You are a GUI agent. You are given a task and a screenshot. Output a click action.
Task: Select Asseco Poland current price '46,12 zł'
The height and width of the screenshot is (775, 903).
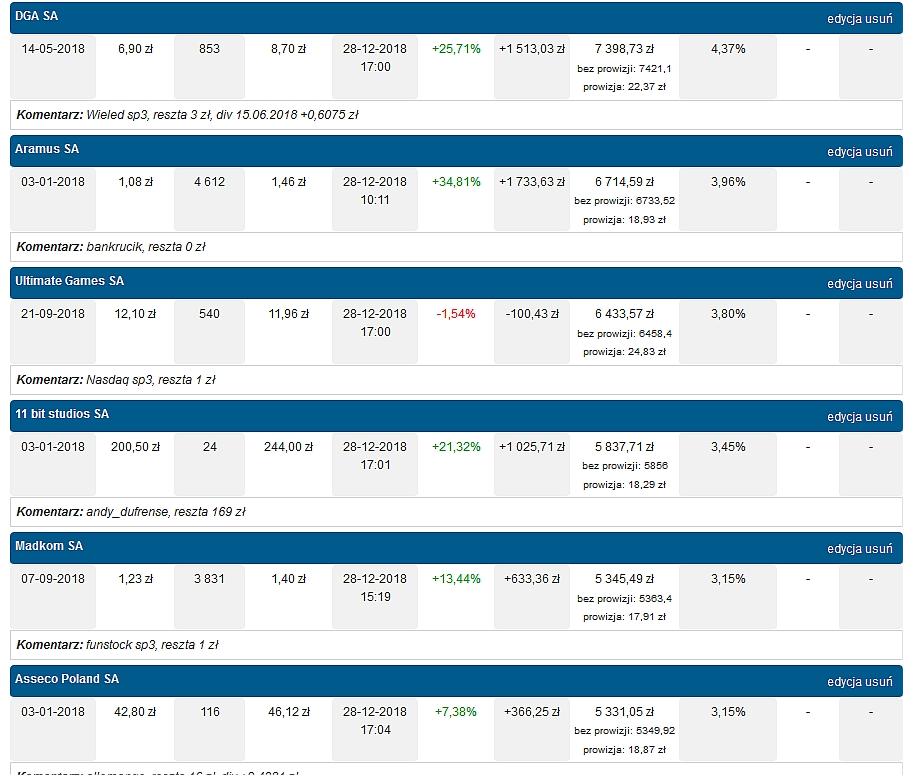(x=289, y=712)
